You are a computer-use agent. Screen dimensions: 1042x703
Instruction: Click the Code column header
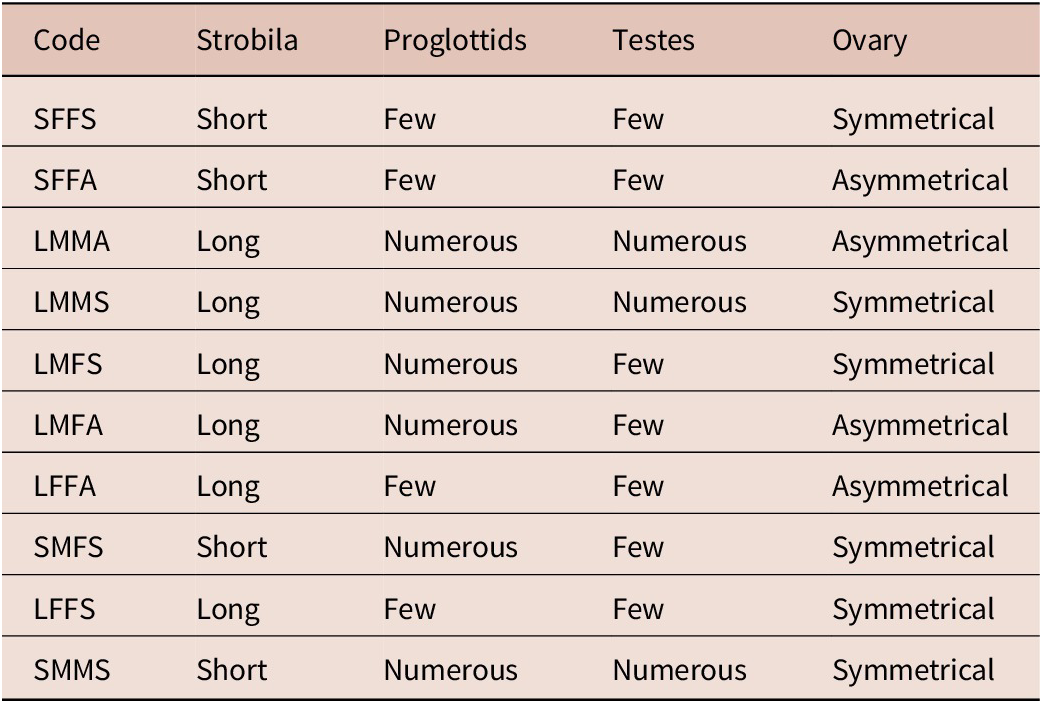(x=66, y=41)
